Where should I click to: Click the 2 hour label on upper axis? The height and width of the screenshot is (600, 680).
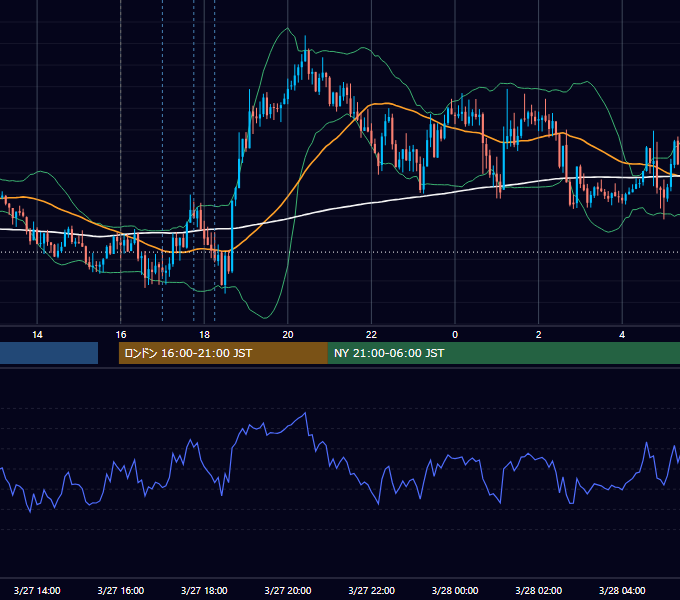click(539, 335)
